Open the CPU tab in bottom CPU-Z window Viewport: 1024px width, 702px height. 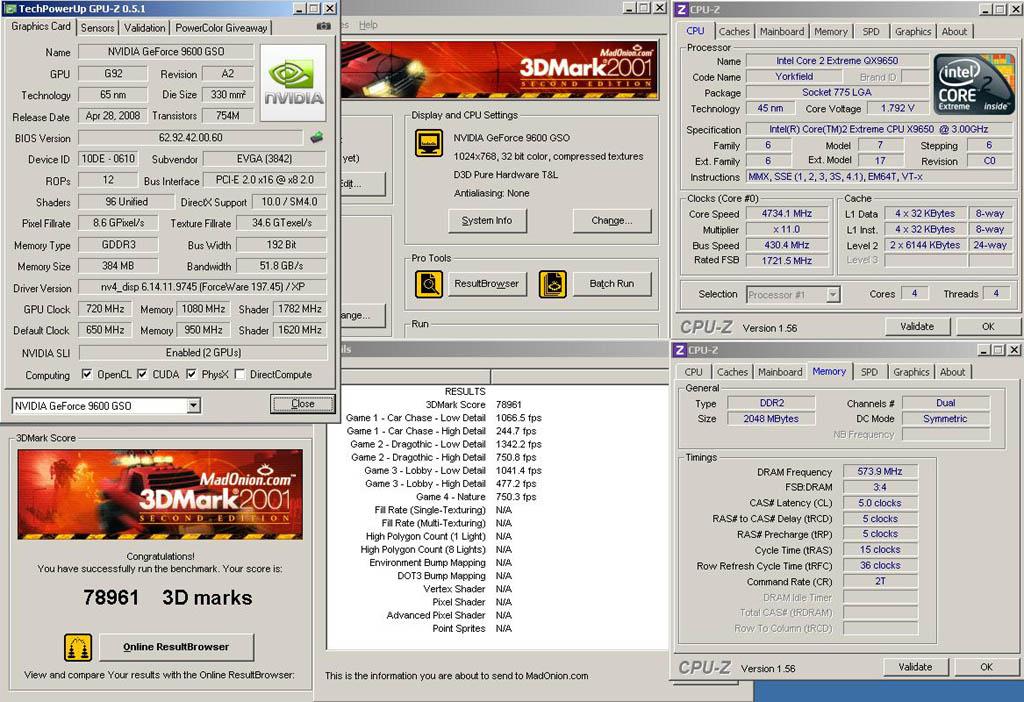(x=694, y=372)
